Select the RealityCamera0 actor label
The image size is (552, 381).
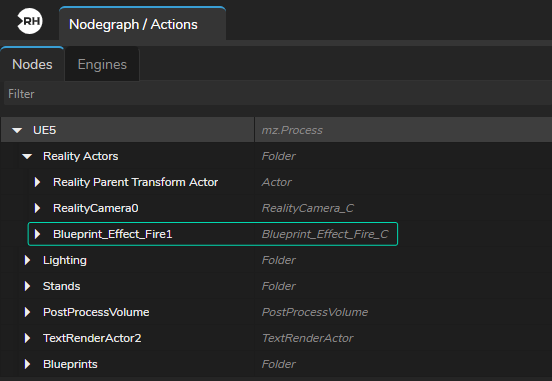point(95,208)
